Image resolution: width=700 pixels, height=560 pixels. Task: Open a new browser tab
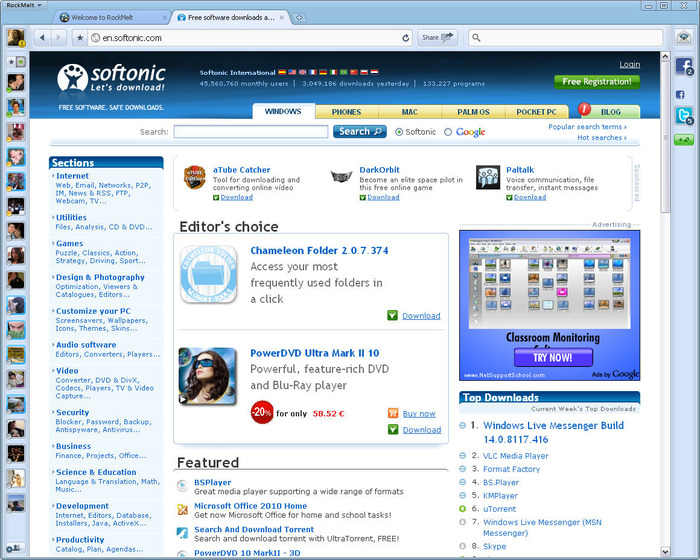pyautogui.click(x=299, y=18)
